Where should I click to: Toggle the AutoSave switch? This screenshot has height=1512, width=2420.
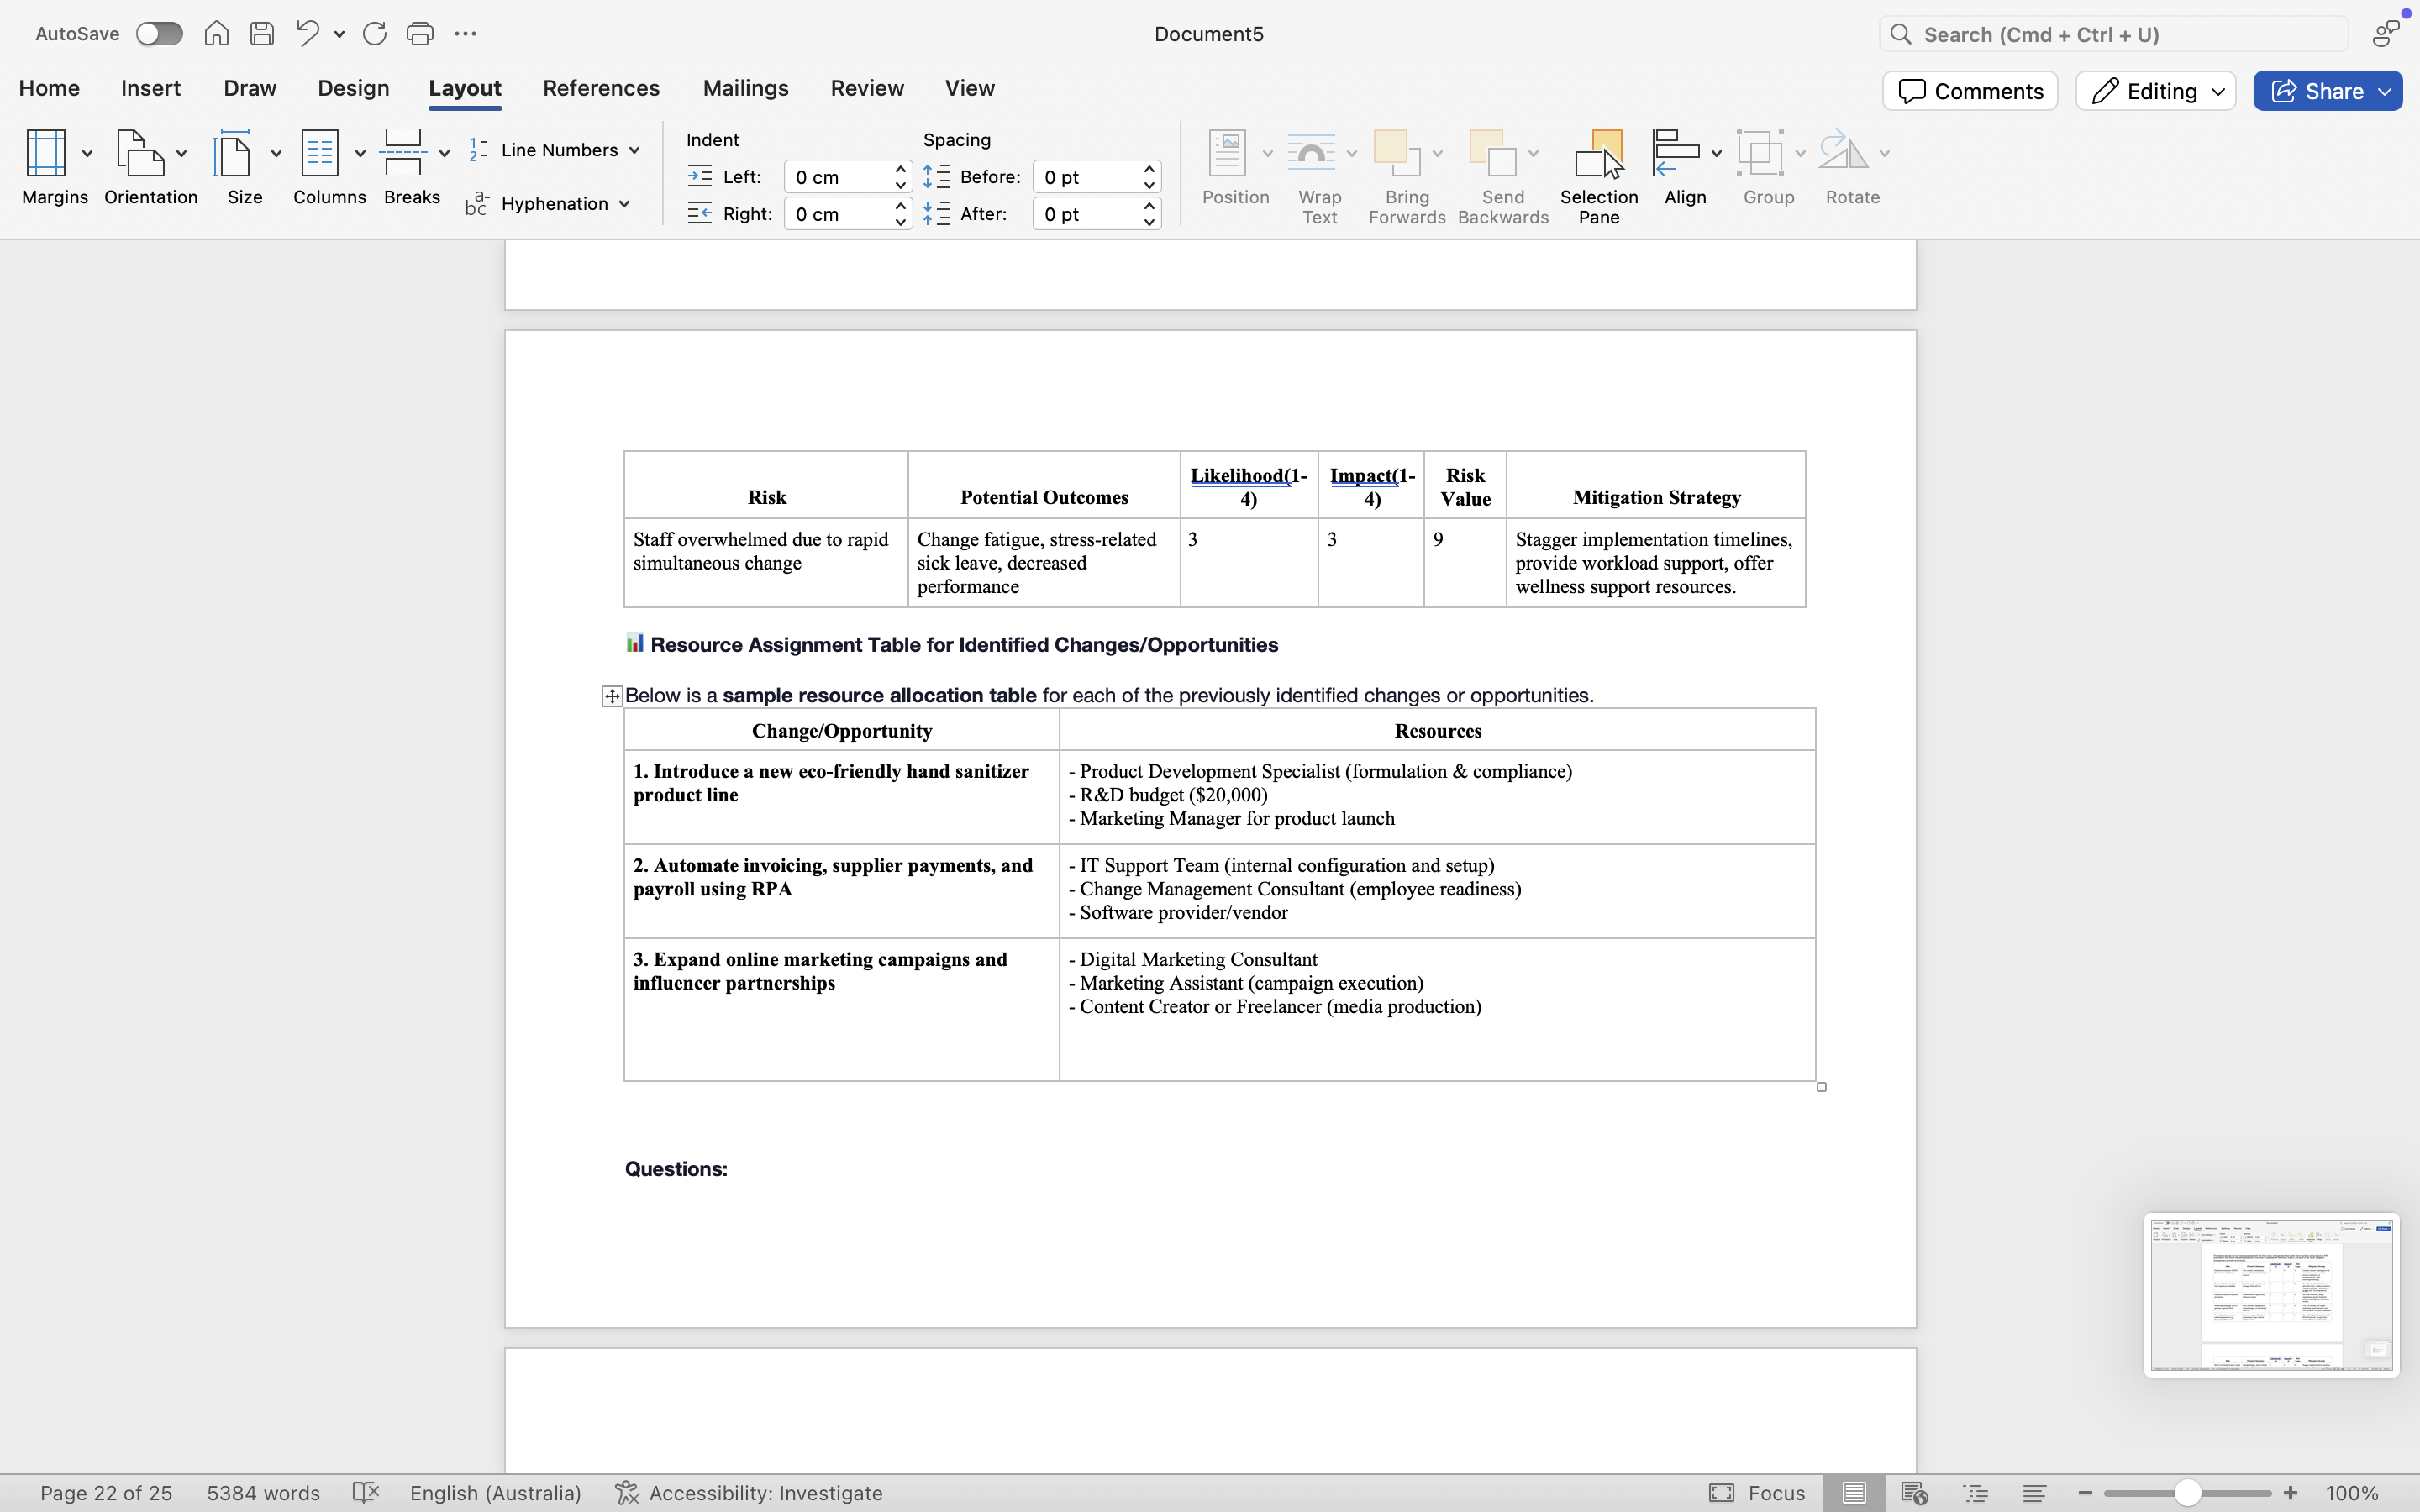[x=159, y=34]
